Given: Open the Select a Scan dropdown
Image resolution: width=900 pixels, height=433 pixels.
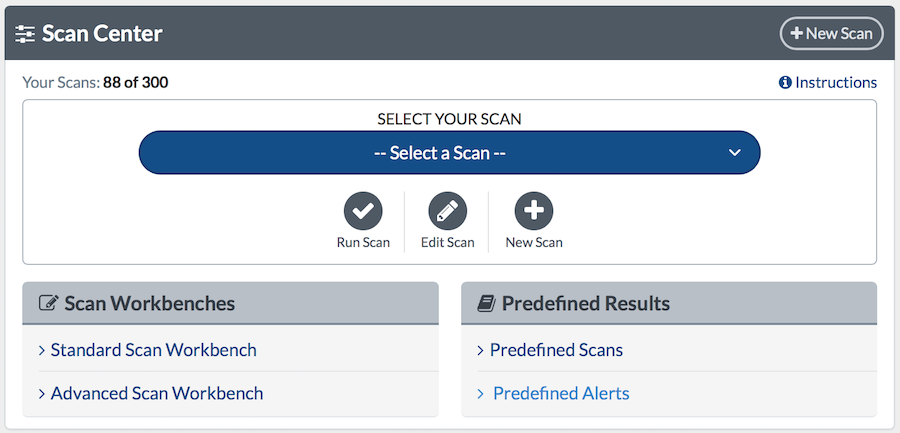Looking at the screenshot, I should (x=449, y=153).
